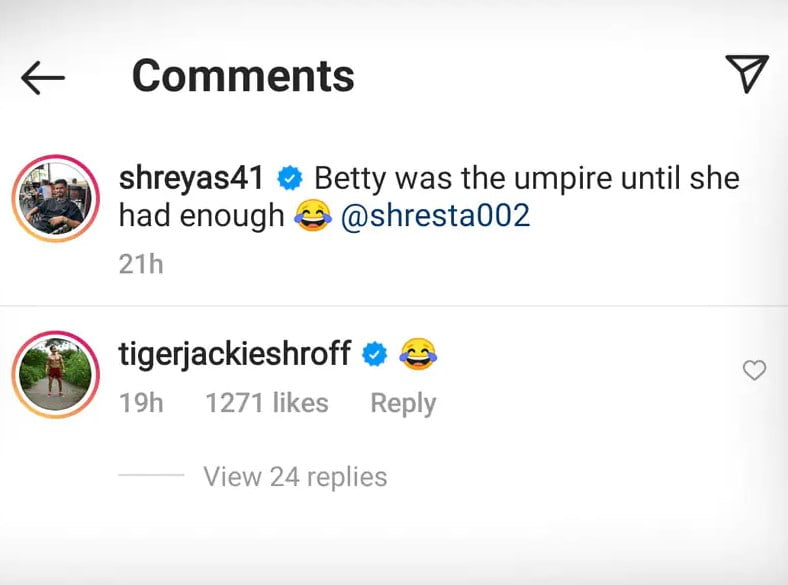788x585 pixels.
Task: Go back using the left arrow
Action: [x=43, y=77]
